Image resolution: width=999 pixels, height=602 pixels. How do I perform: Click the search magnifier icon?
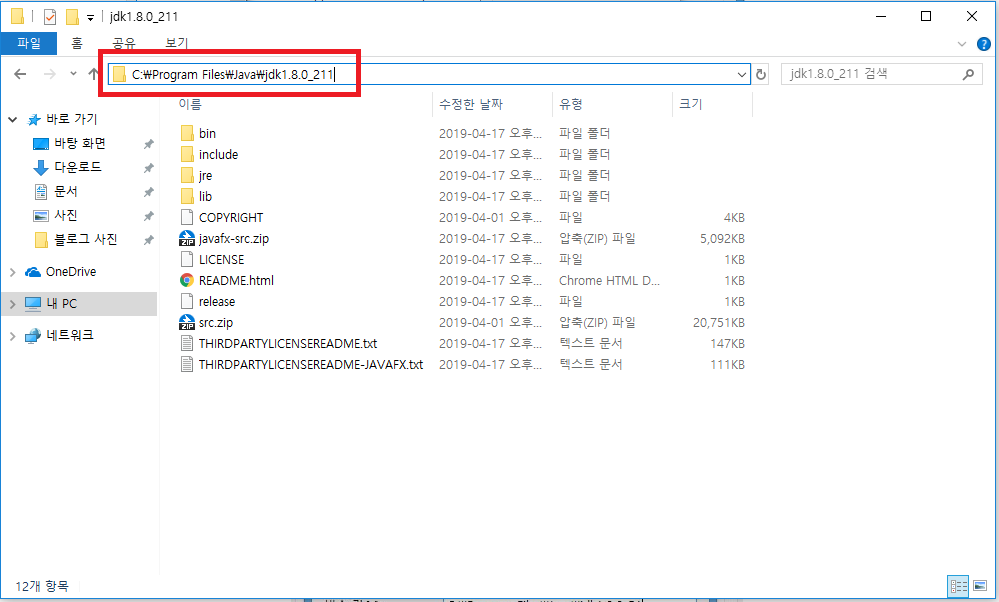coord(968,75)
